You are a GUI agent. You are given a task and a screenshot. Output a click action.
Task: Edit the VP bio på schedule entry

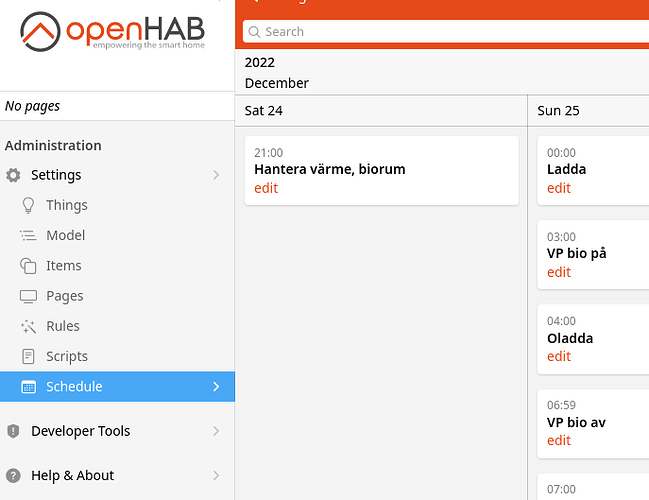(x=559, y=272)
